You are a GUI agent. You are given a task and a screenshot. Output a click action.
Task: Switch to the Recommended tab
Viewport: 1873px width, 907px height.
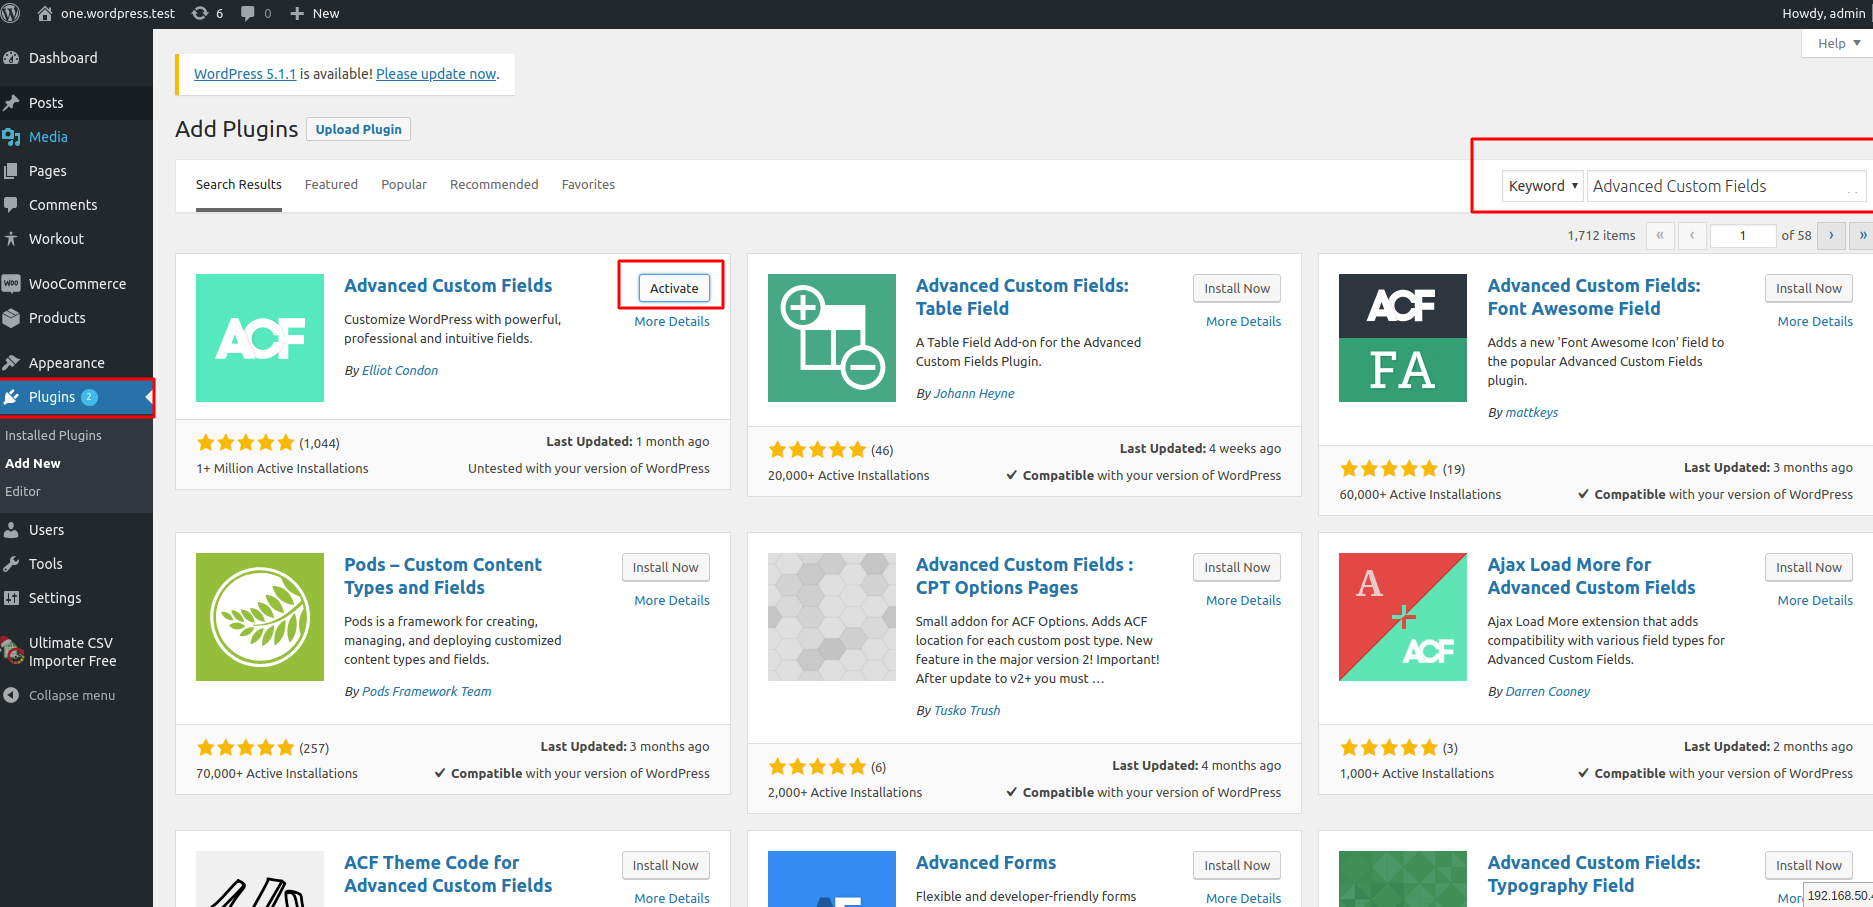pyautogui.click(x=494, y=185)
